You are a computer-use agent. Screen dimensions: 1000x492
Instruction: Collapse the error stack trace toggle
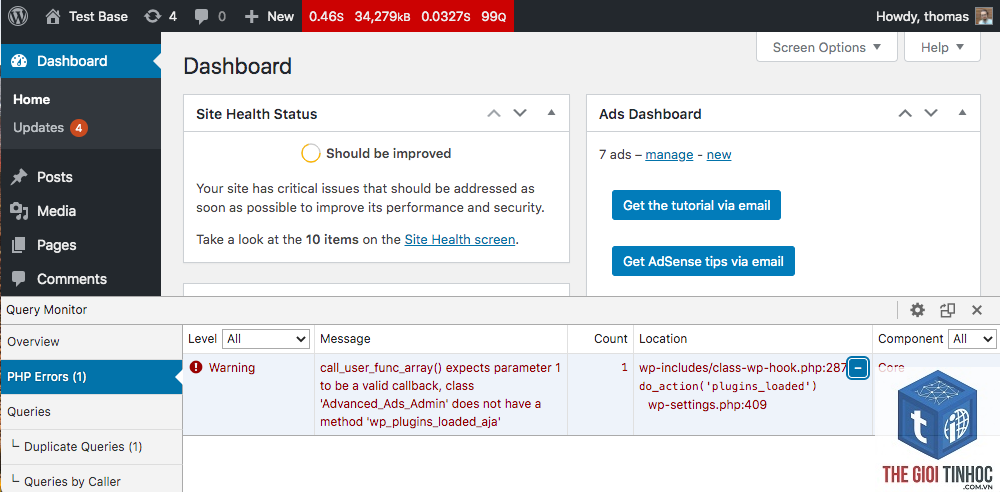[x=858, y=368]
